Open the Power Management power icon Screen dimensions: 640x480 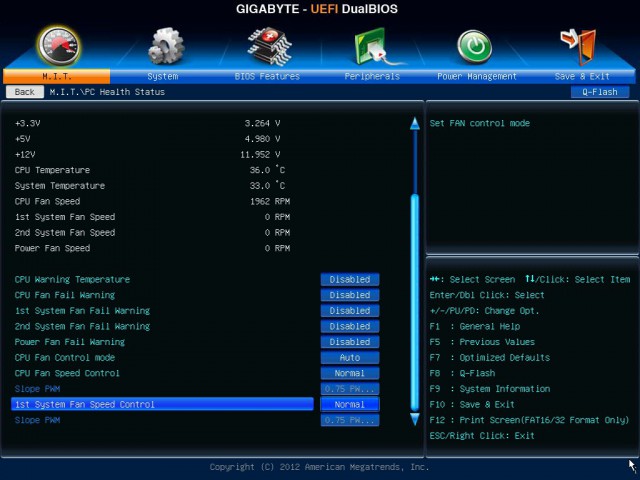(x=475, y=45)
